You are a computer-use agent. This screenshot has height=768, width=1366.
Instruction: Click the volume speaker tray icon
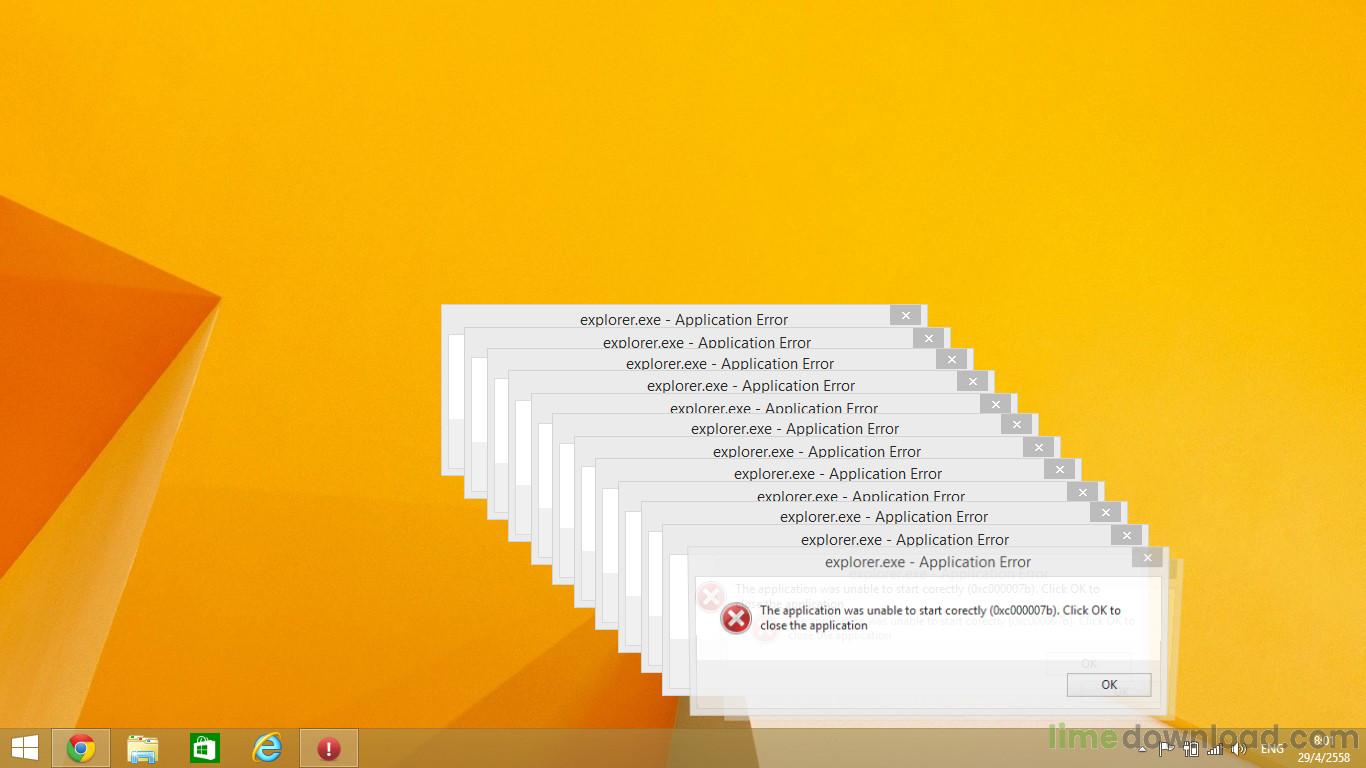click(1239, 749)
